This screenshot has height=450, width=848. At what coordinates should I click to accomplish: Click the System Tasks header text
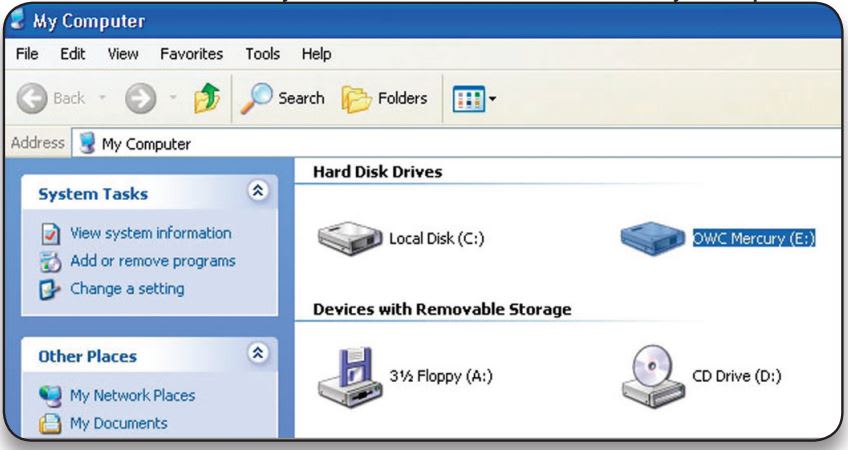[x=93, y=194]
